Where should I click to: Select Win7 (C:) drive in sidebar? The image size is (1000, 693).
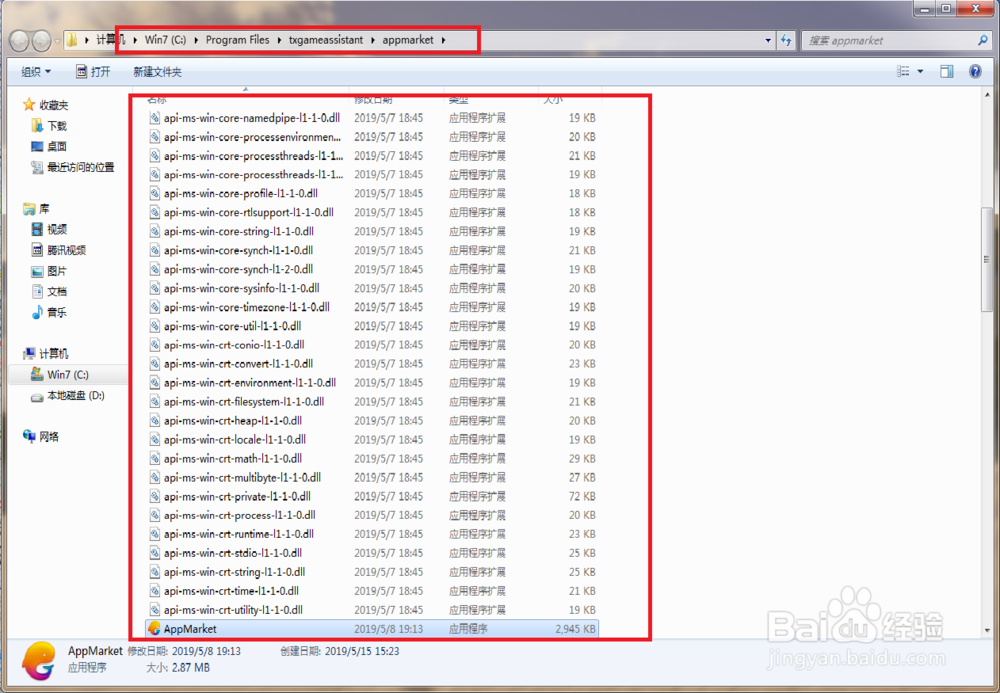60,374
